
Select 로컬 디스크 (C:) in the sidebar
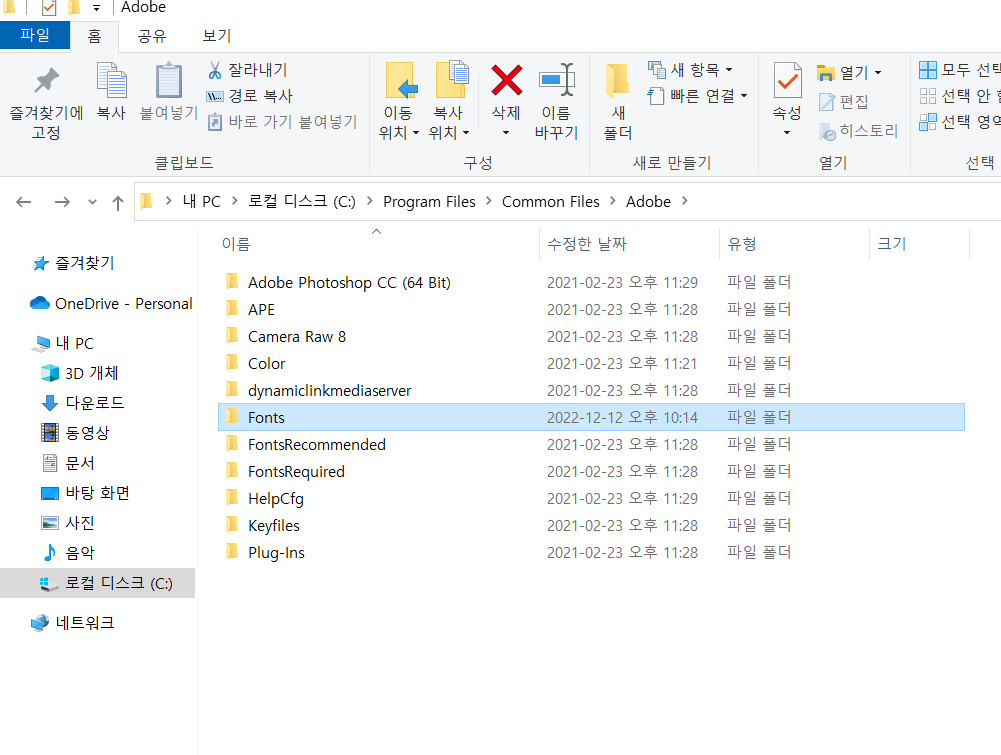(x=98, y=583)
